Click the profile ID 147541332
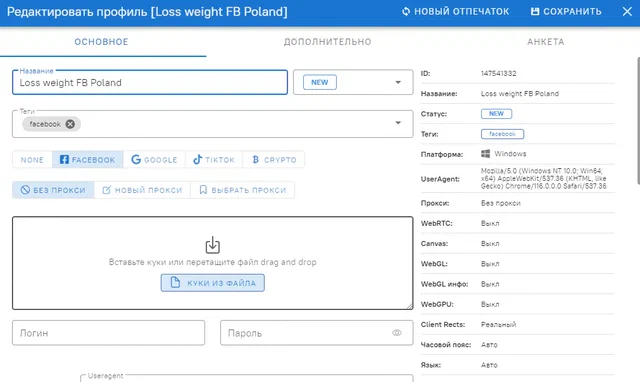 (x=498, y=73)
